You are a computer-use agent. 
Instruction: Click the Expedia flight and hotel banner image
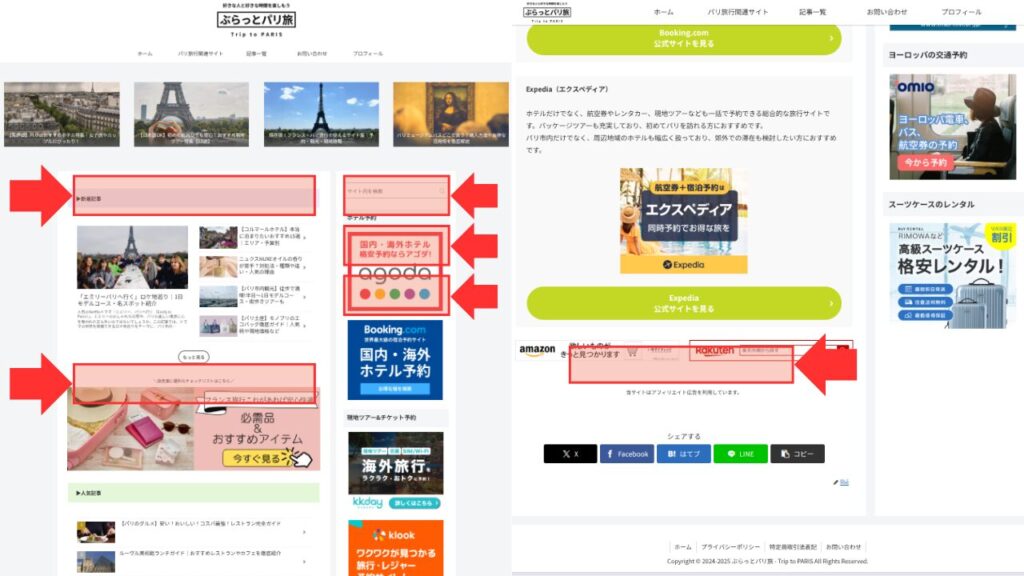coord(683,221)
